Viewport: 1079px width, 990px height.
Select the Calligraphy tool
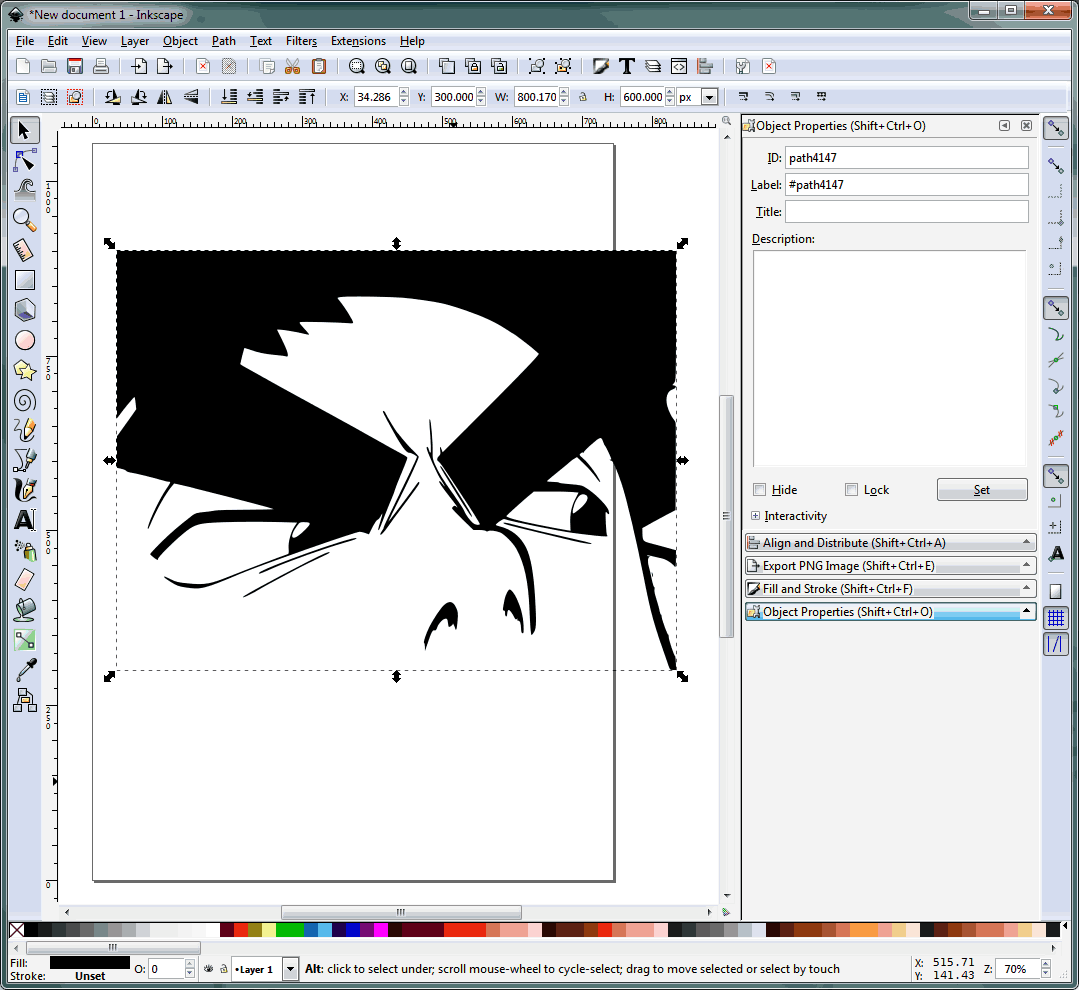[25, 491]
